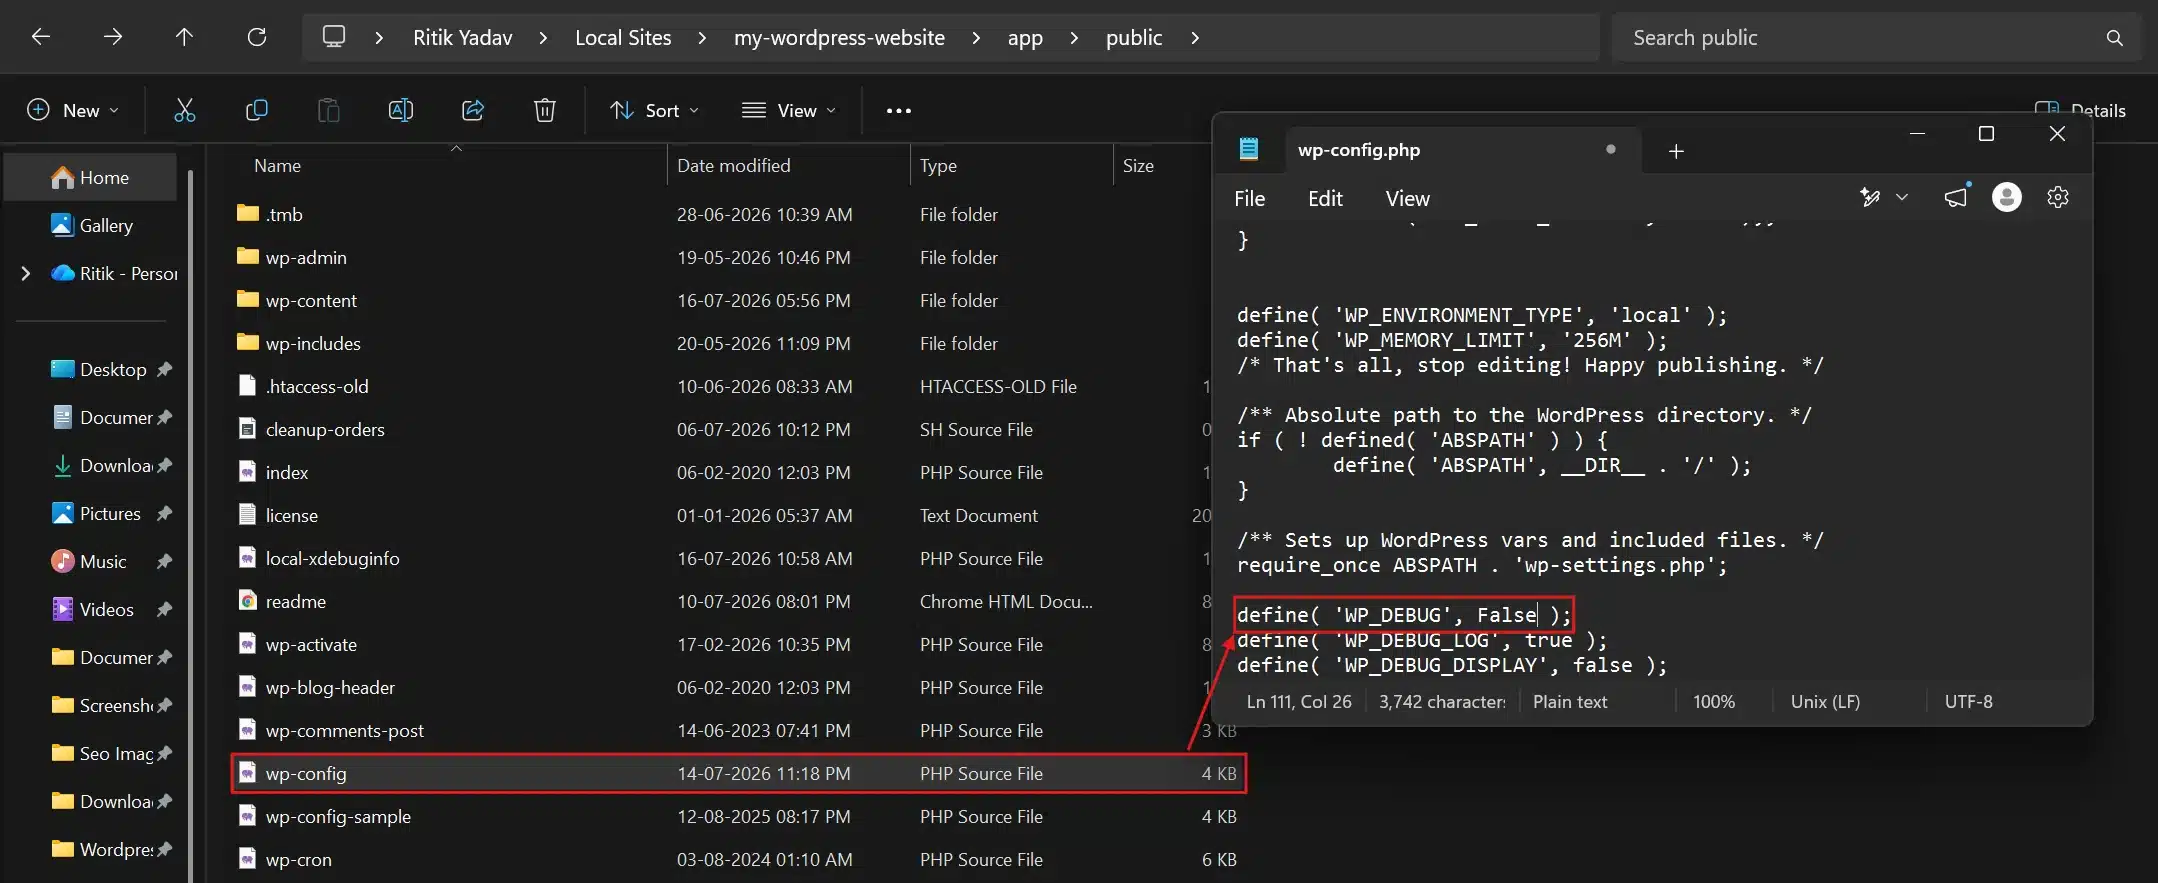This screenshot has height=883, width=2158.
Task: Click the Notepad AI rewrite pen icon
Action: pos(1870,197)
